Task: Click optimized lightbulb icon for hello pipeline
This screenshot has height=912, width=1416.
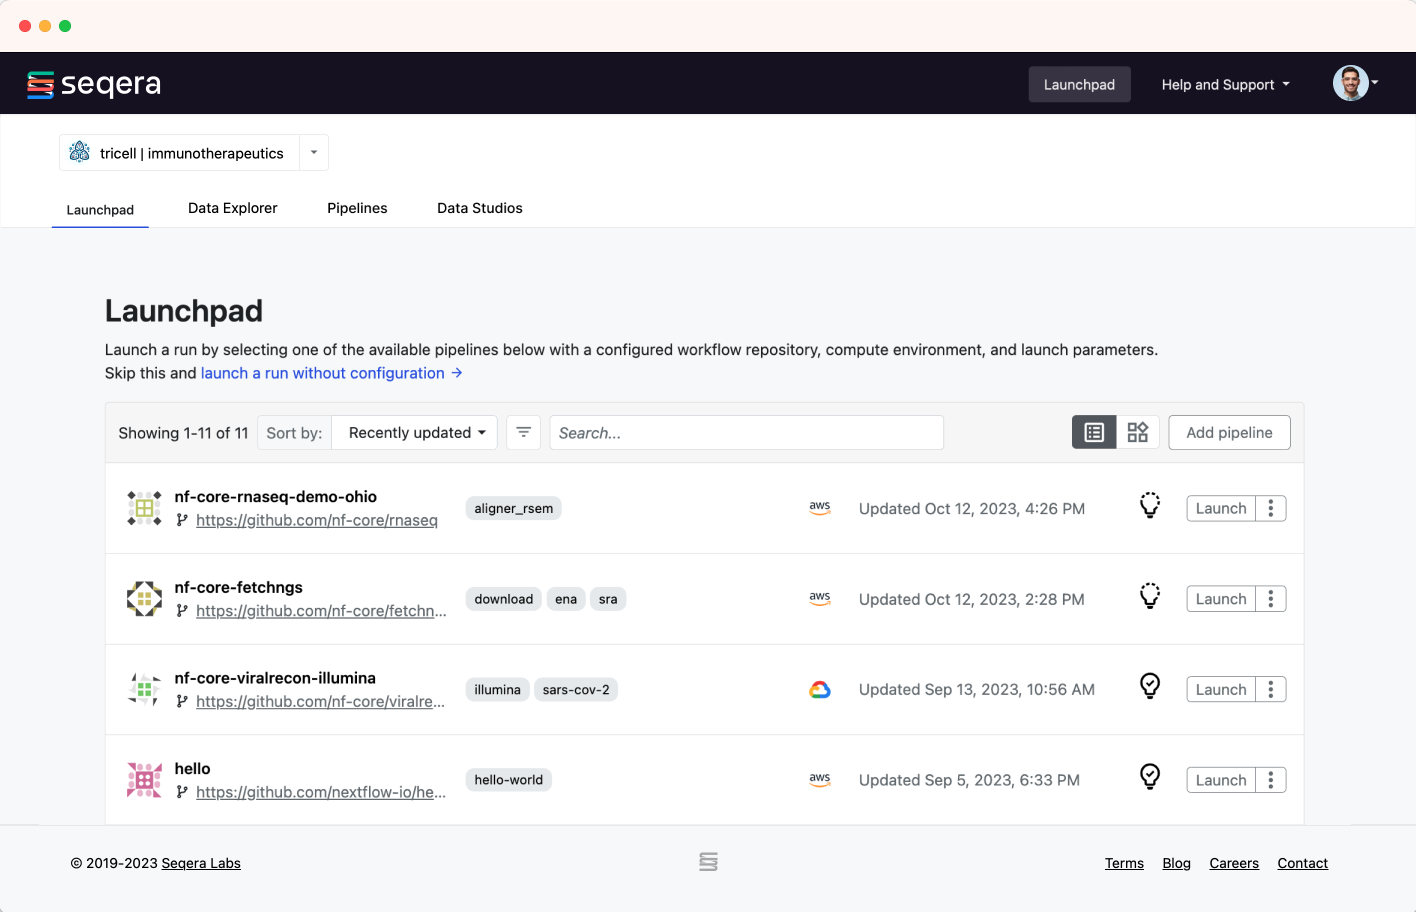Action: (1150, 778)
